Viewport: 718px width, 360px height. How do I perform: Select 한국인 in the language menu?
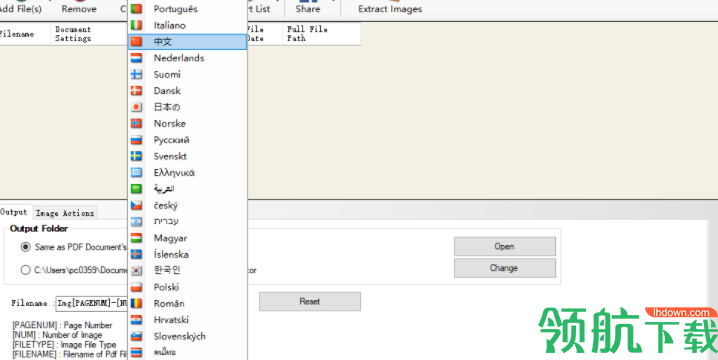tap(188, 271)
